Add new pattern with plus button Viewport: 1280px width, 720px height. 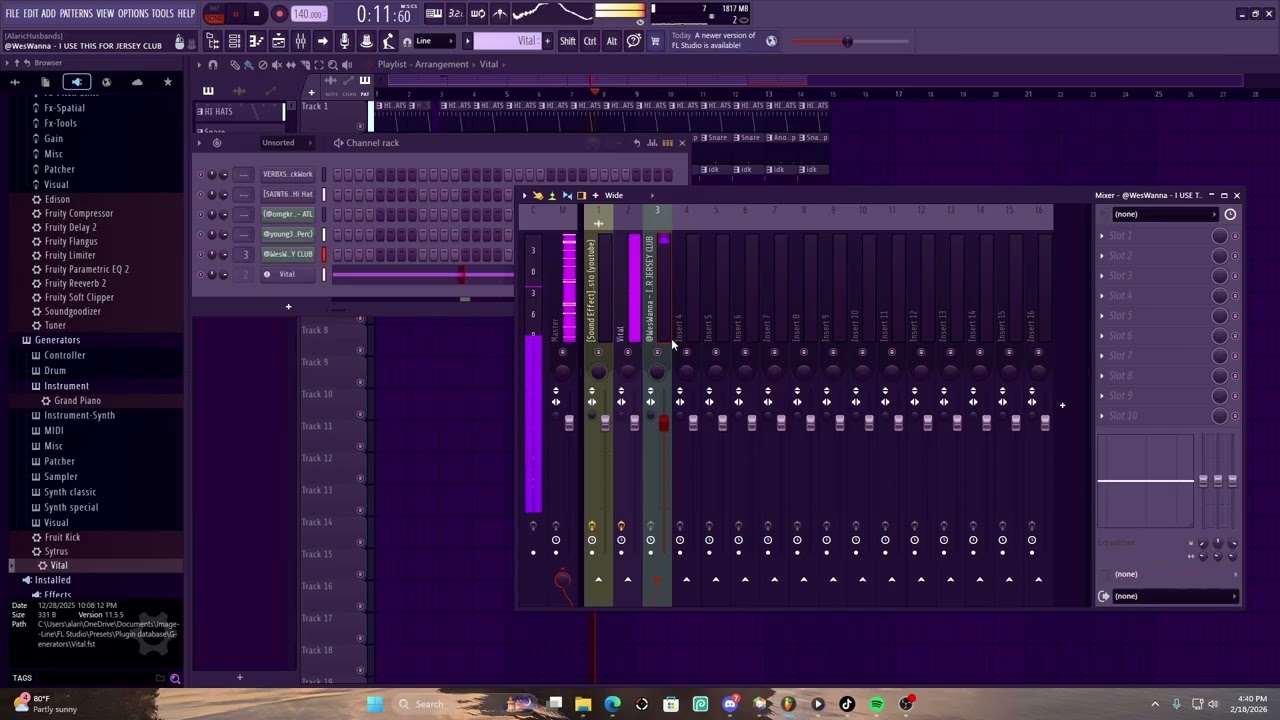point(547,41)
